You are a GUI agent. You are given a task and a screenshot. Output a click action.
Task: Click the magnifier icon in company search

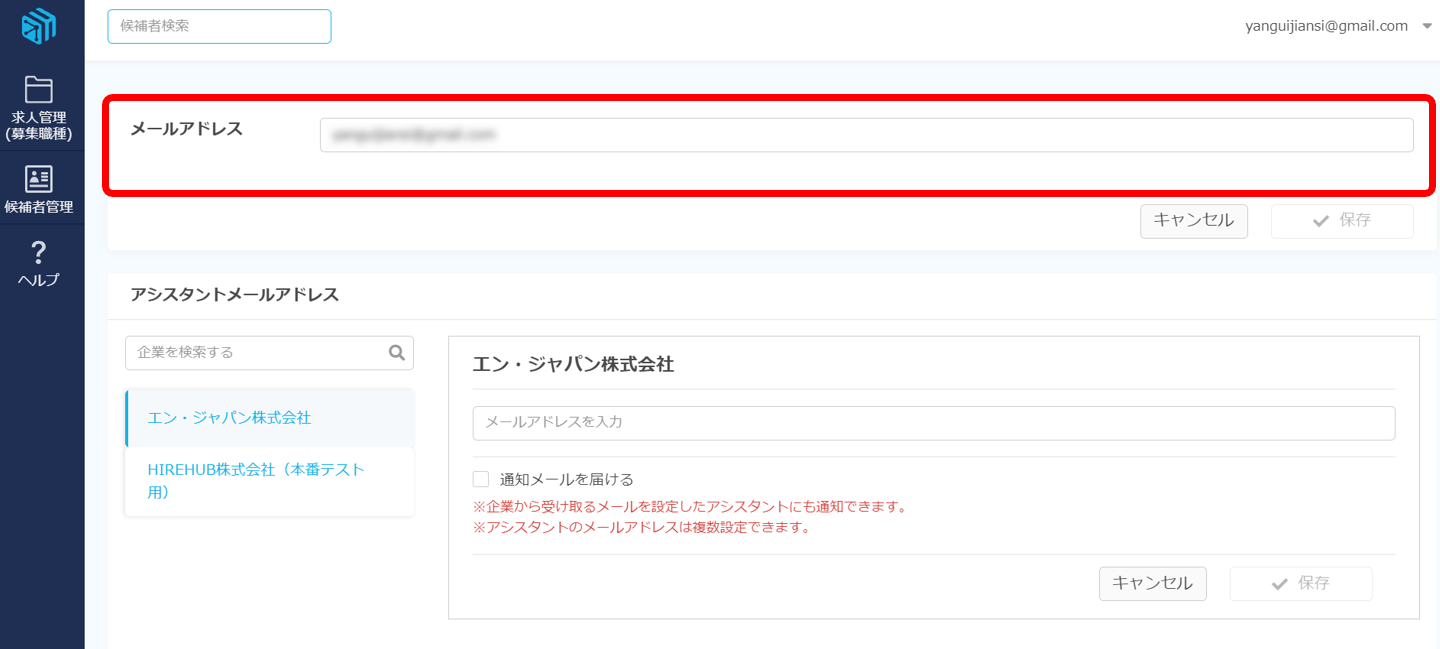point(396,352)
